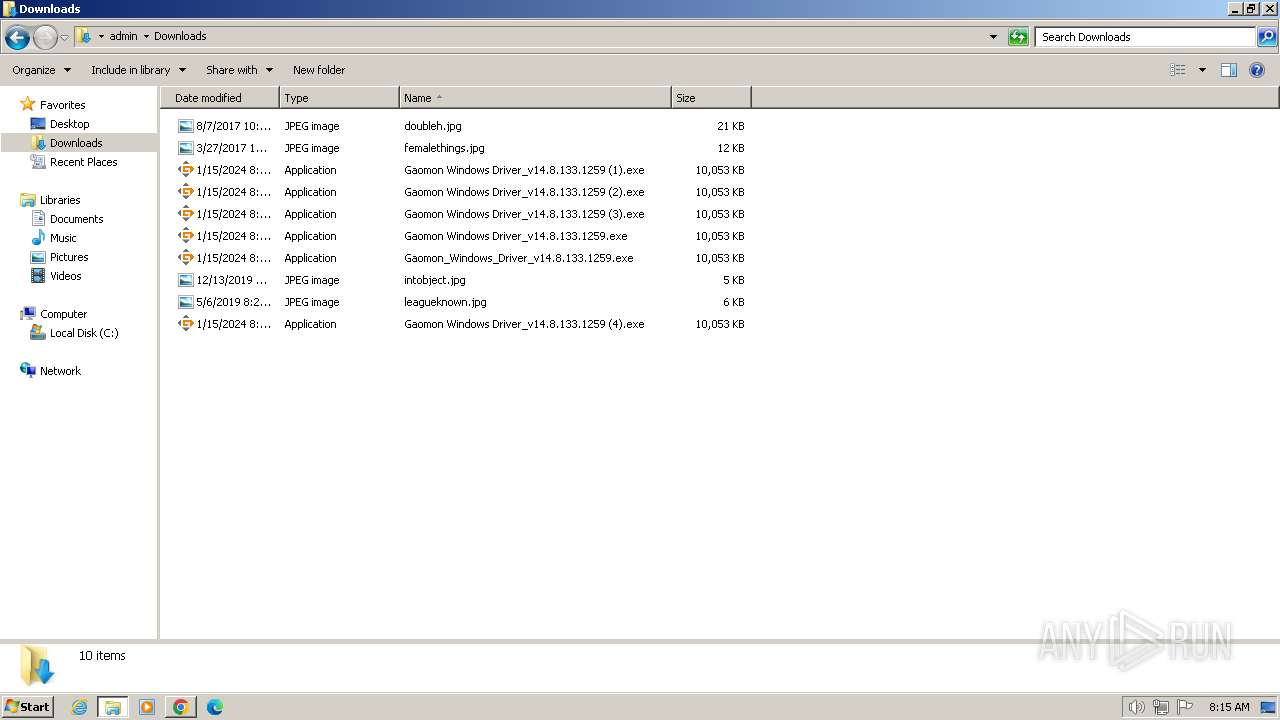
Task: Click the 21 KB size cell
Action: click(x=730, y=126)
